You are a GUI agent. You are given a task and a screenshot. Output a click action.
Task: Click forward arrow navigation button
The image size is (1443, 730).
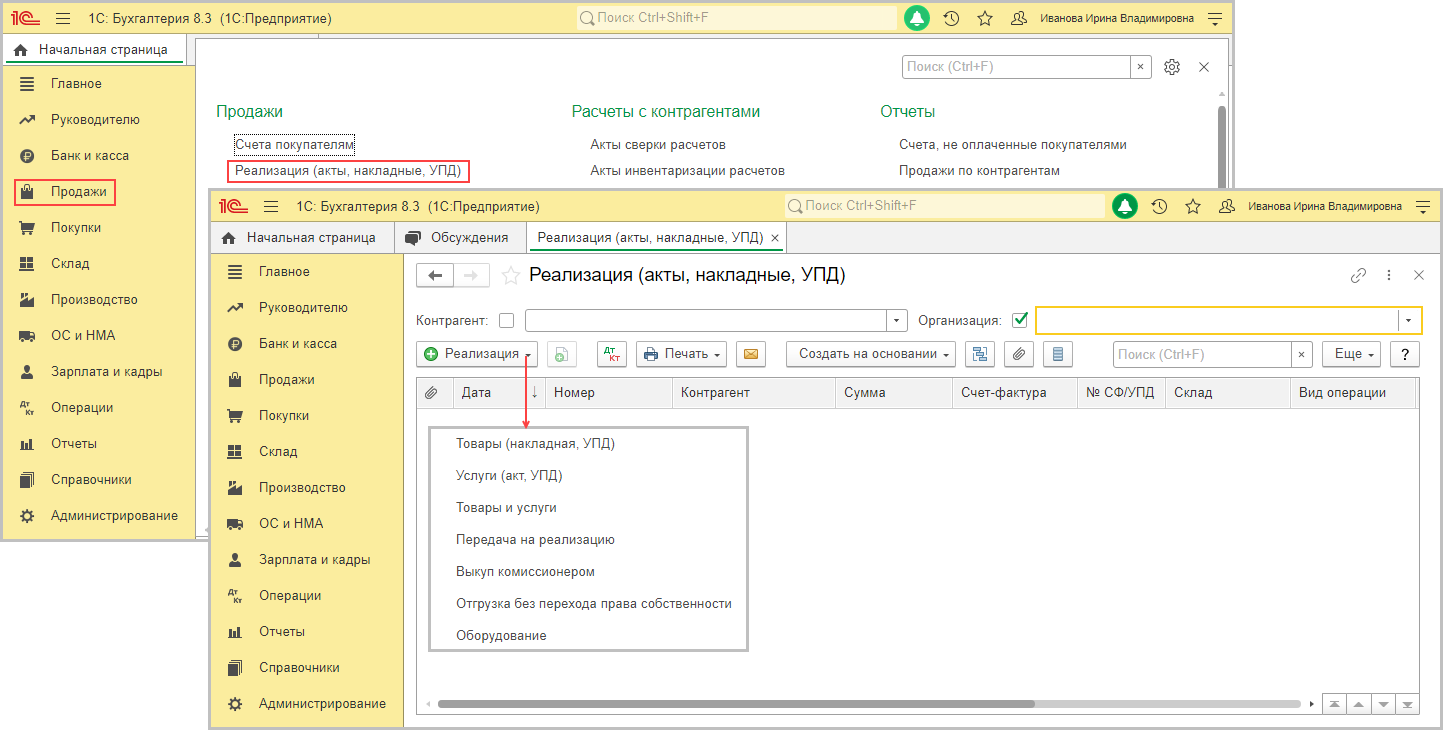[472, 275]
